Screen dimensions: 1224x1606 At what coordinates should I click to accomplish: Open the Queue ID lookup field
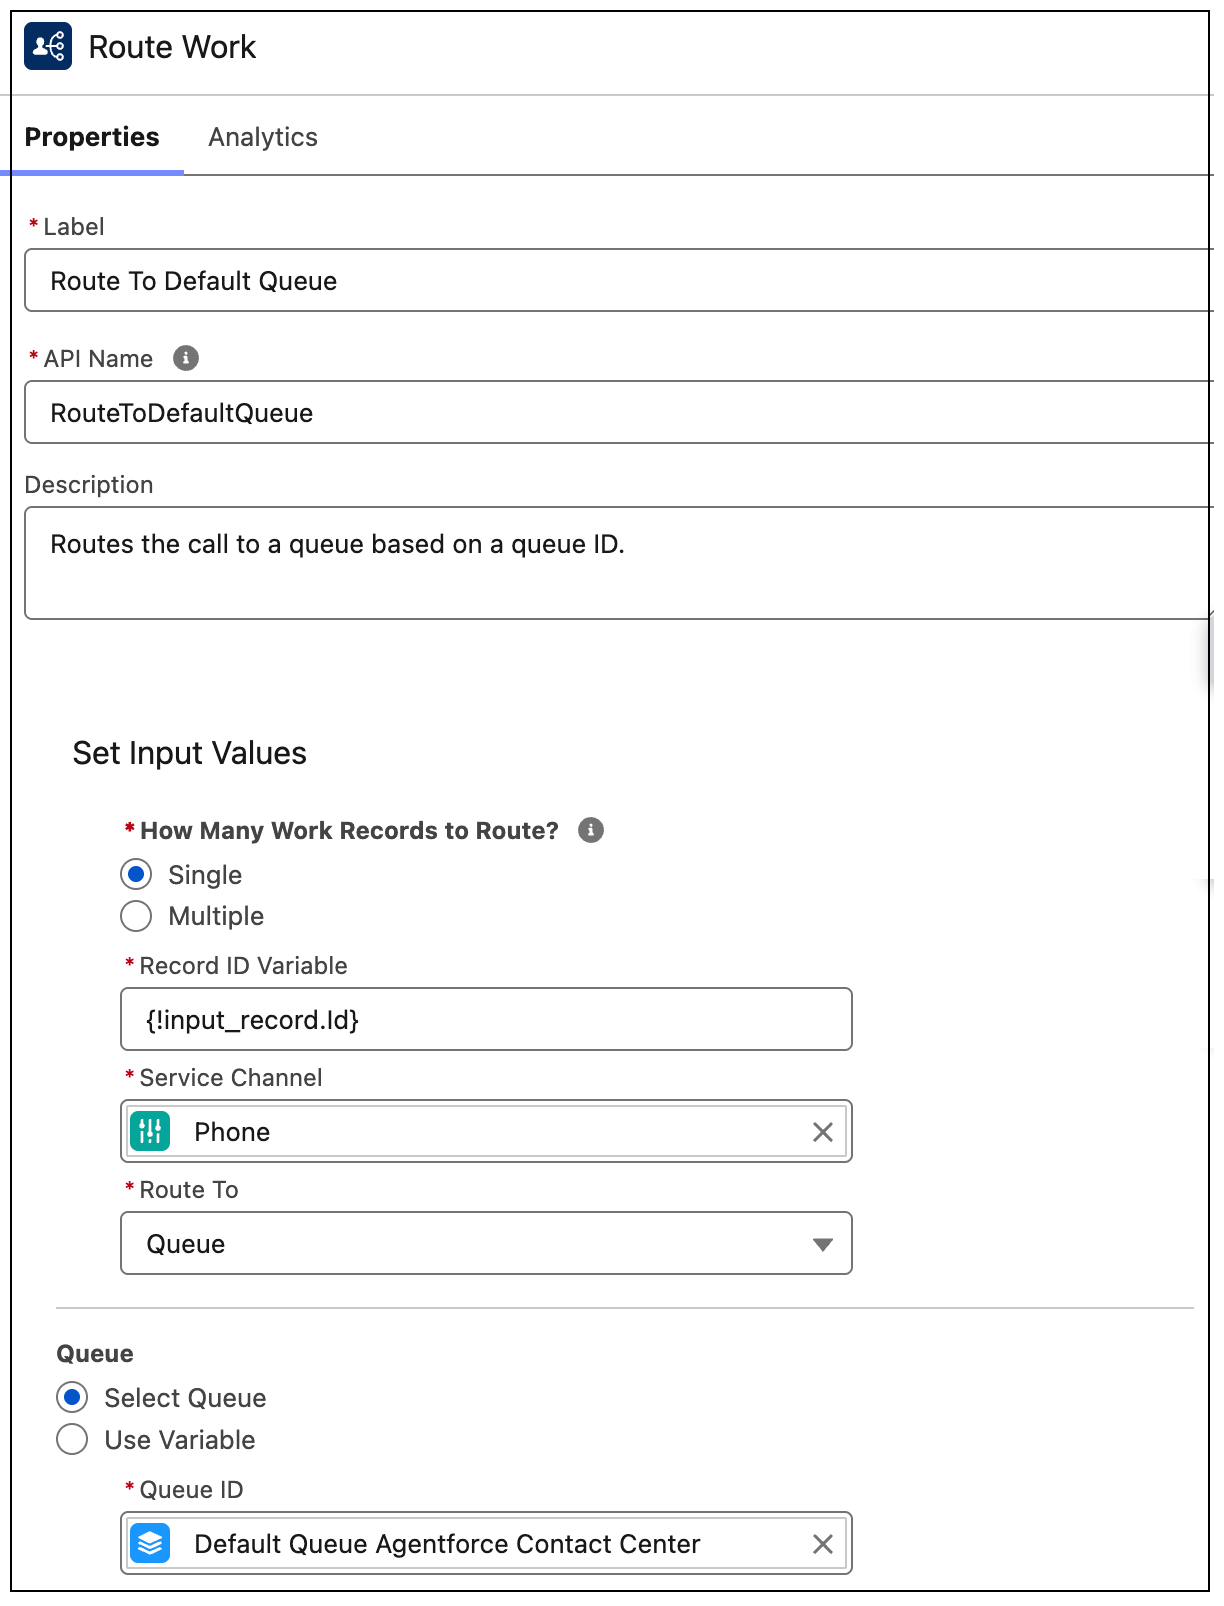(486, 1543)
